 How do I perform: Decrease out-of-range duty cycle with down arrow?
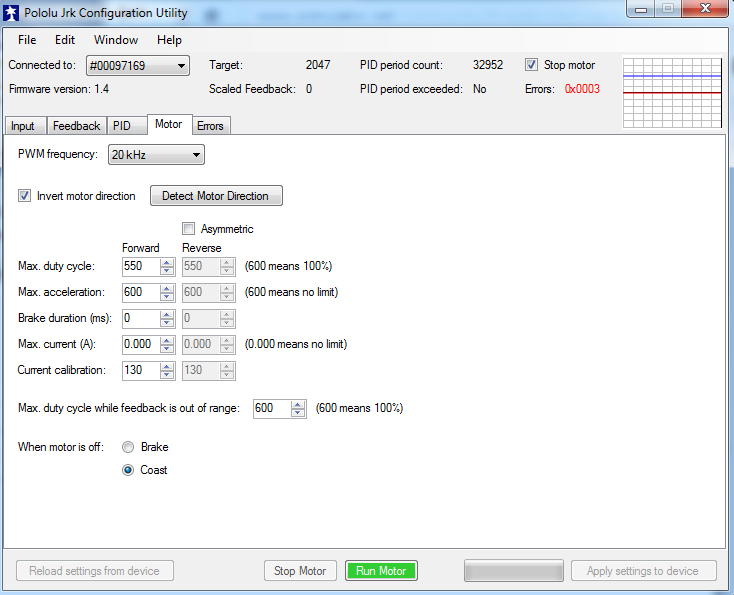298,413
